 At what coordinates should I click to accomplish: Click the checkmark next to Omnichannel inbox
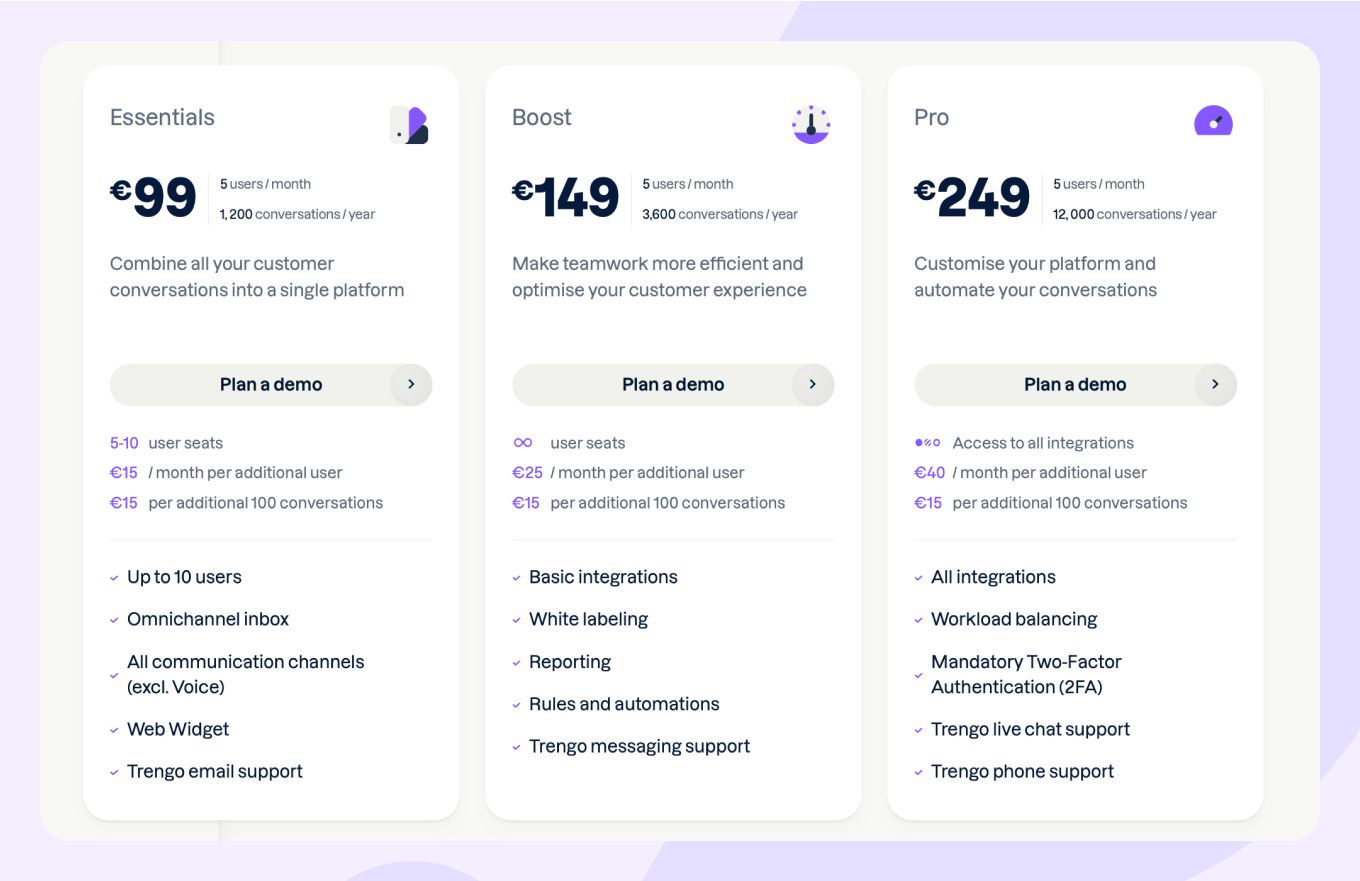pos(115,620)
